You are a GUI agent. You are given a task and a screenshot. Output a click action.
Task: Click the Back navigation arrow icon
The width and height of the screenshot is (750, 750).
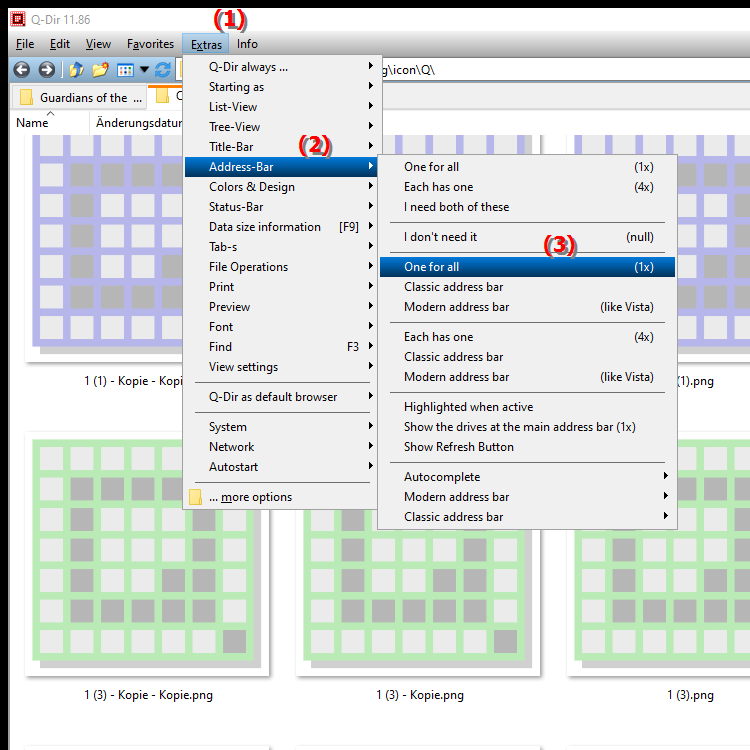pos(22,70)
